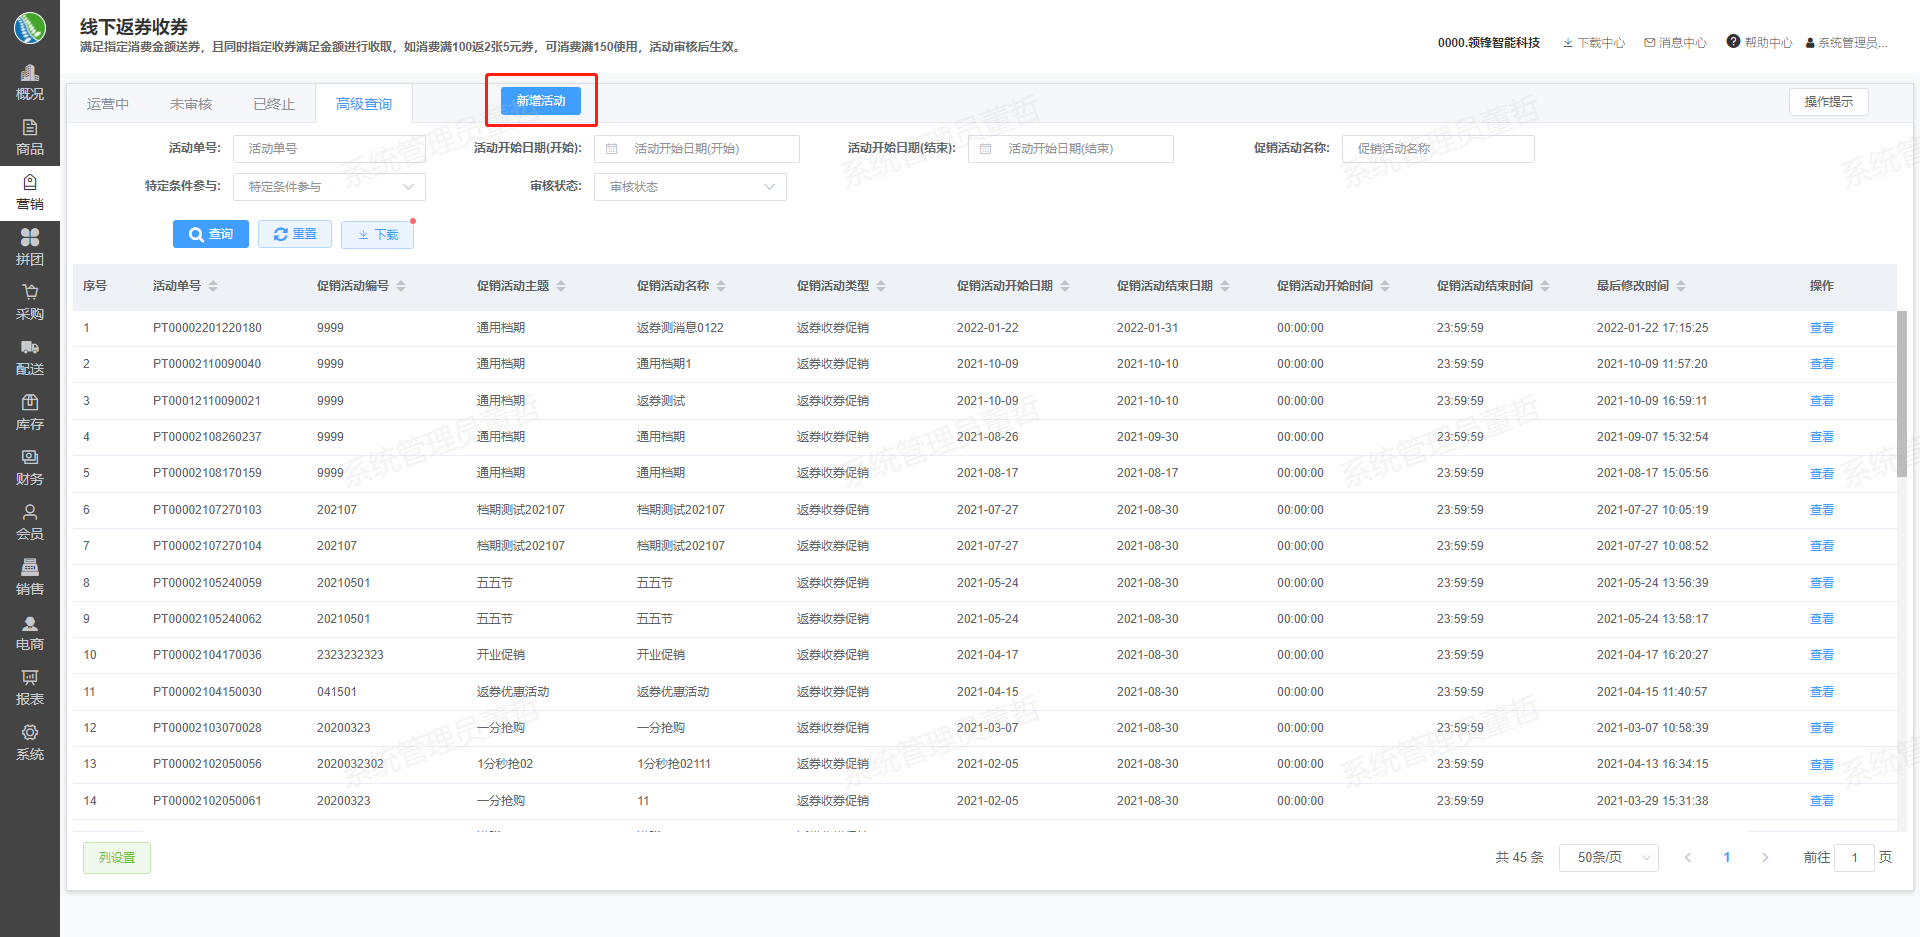Open the 50条/页 page size dropdown

[x=1608, y=858]
